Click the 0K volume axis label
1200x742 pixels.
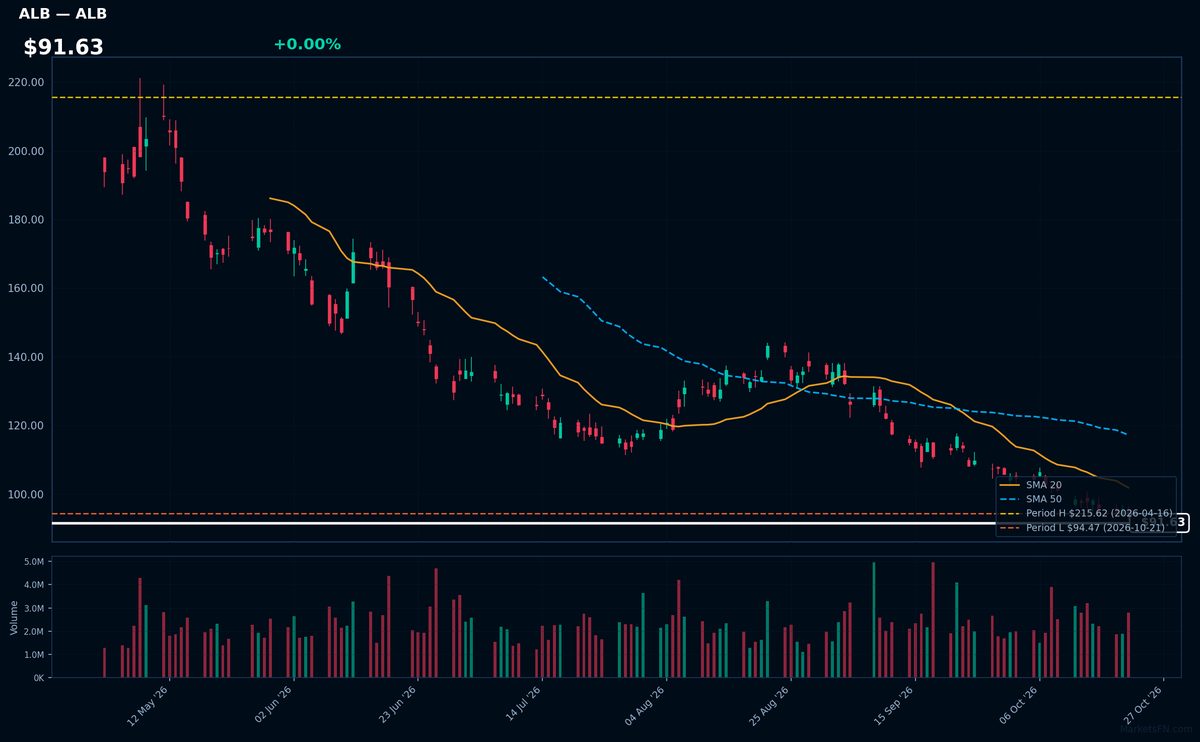(x=39, y=678)
